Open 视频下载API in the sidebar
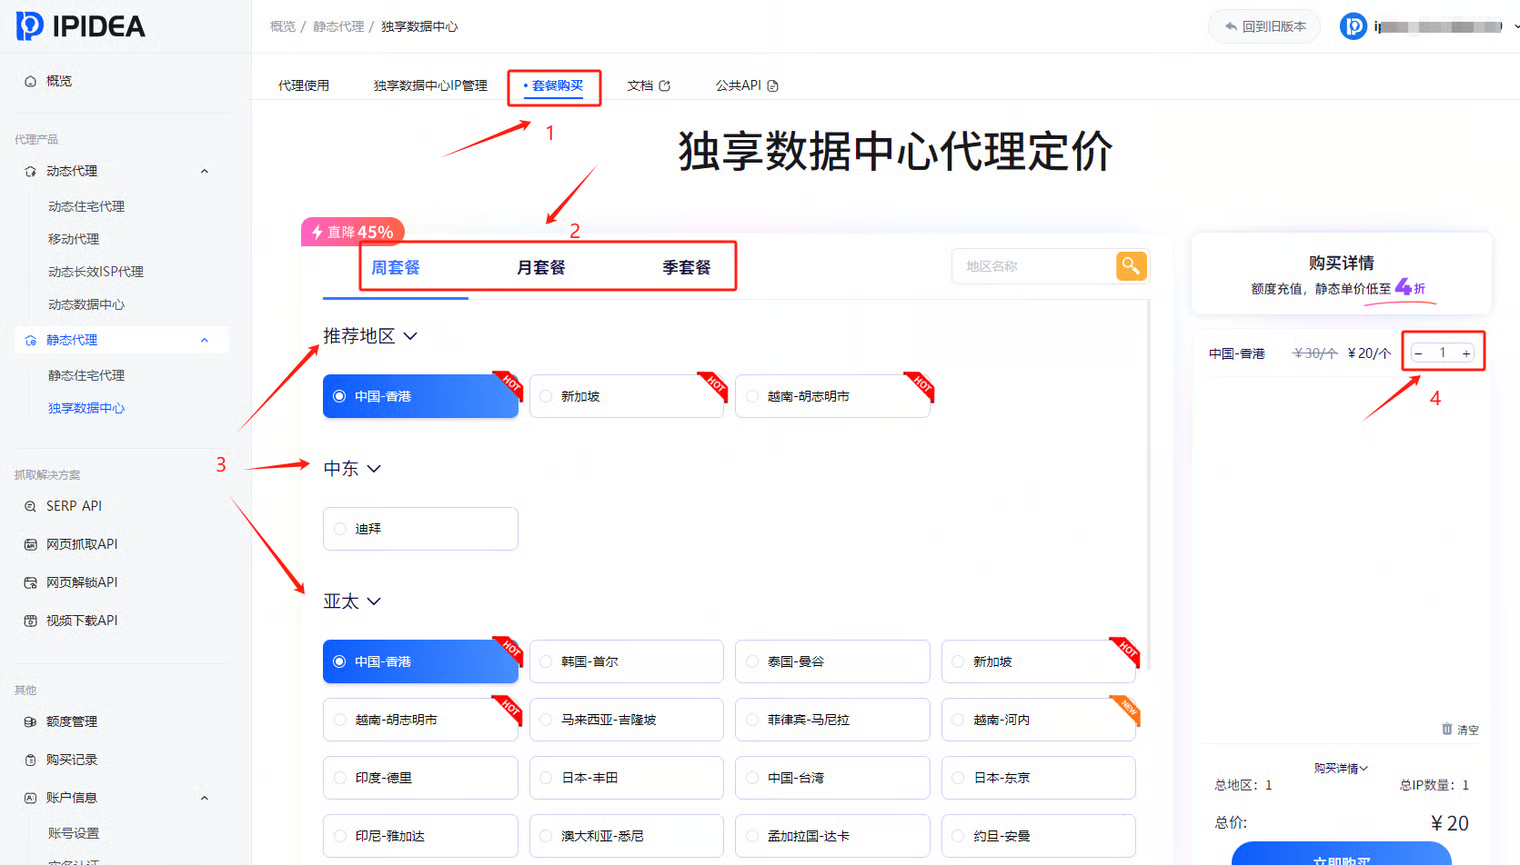Image resolution: width=1520 pixels, height=865 pixels. (81, 620)
